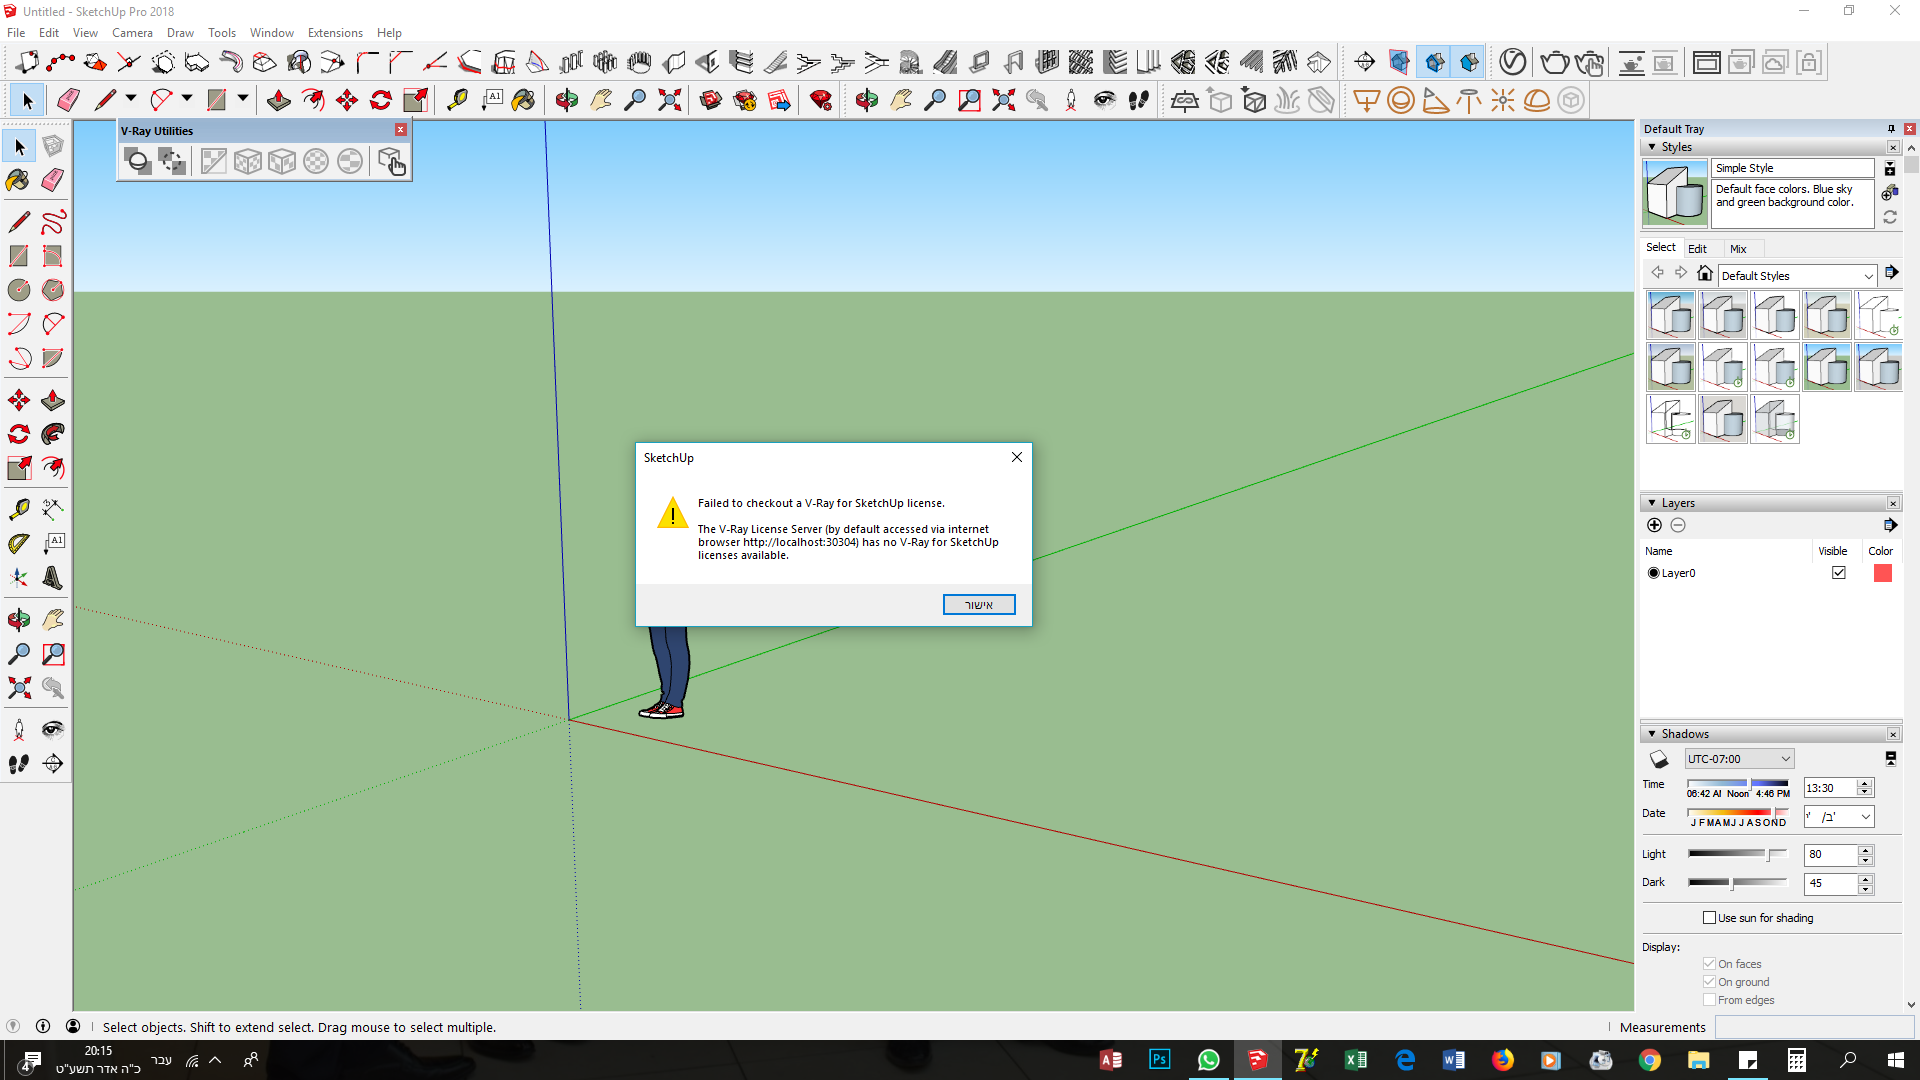Screen dimensions: 1920x1080
Task: Click the V-Ray teapot render icon
Action: click(1553, 63)
